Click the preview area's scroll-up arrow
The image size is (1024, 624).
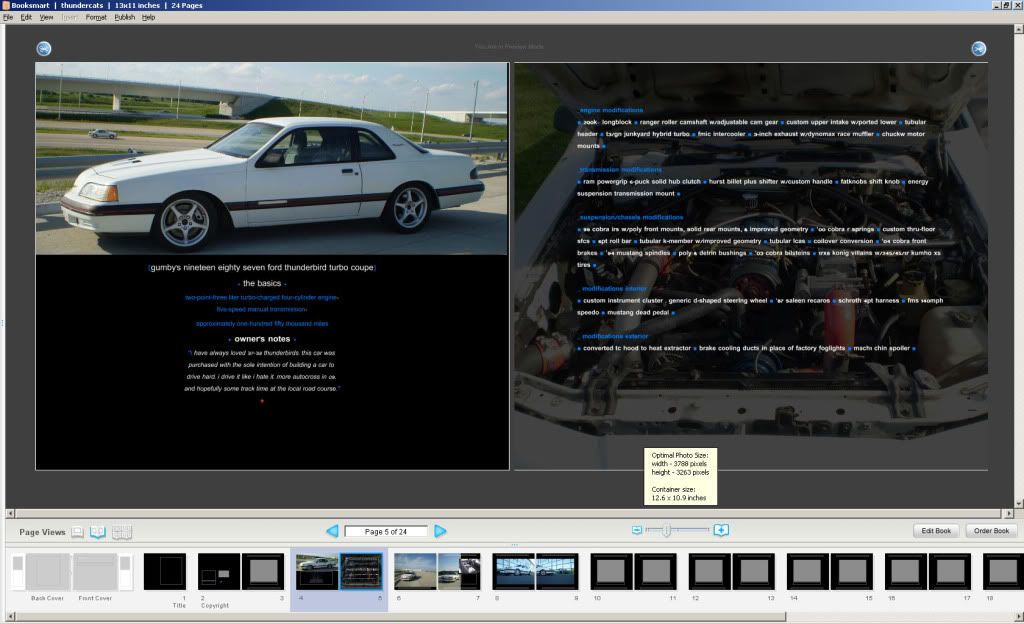pyautogui.click(x=1019, y=29)
